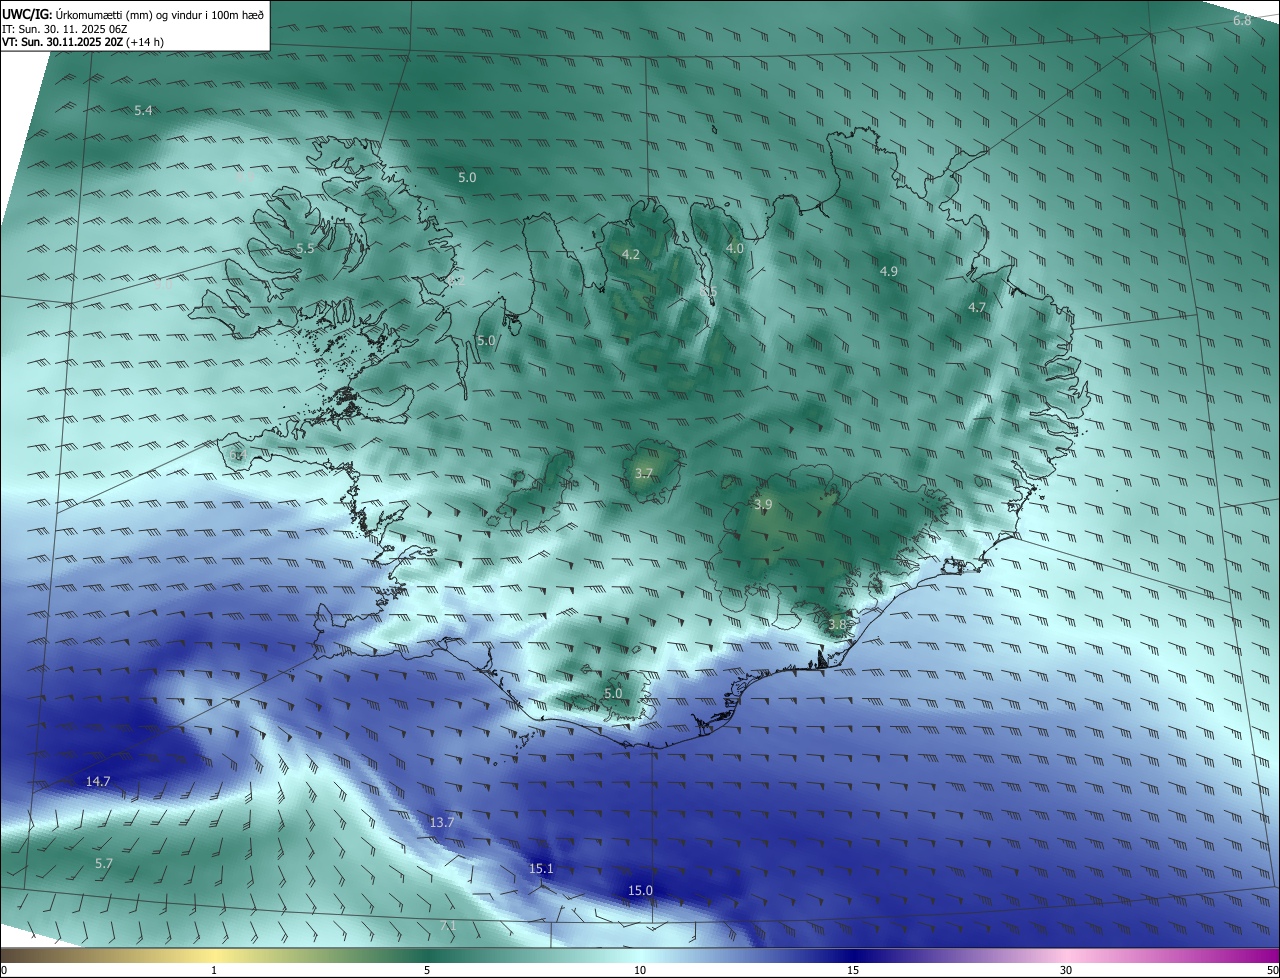Click the 3.8 value label on the map
Image resolution: width=1280 pixels, height=978 pixels.
coord(837,624)
